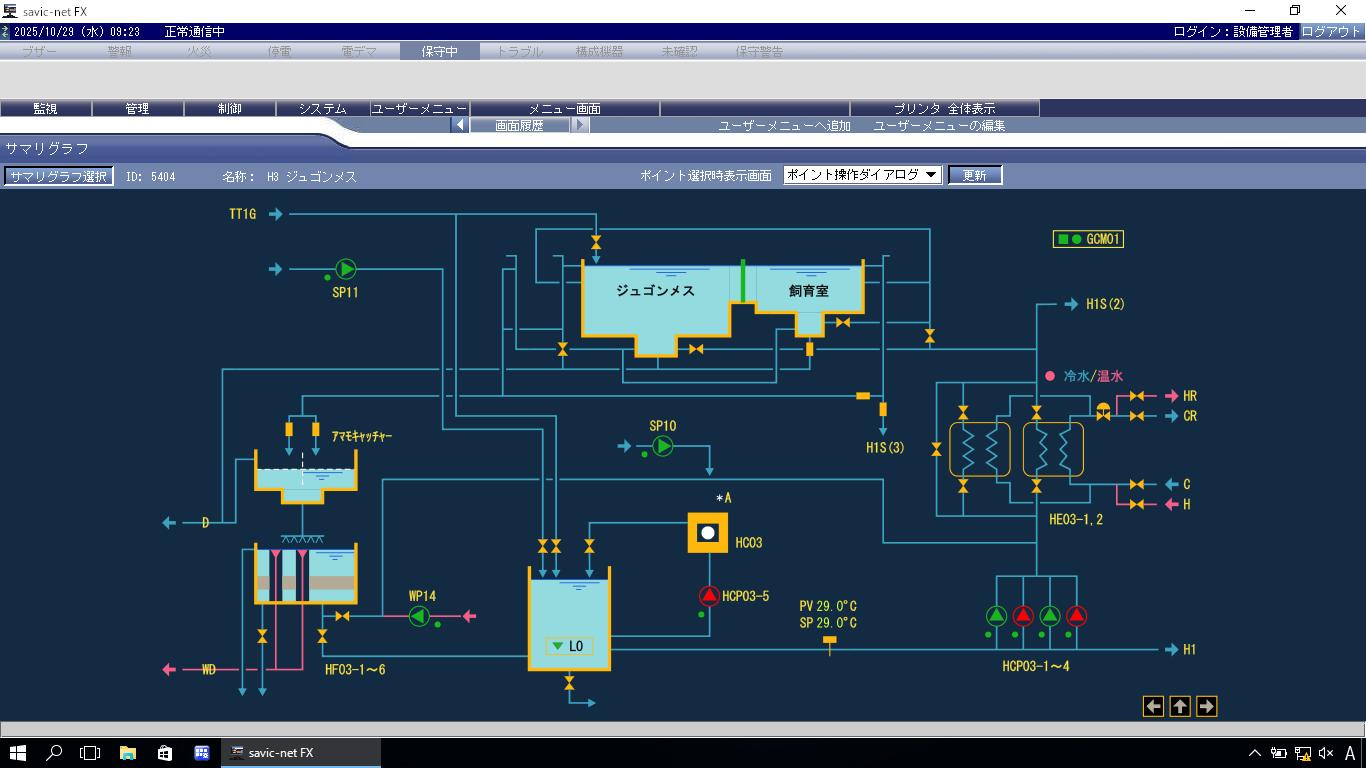Image resolution: width=1366 pixels, height=768 pixels.
Task: Toggle the LO level indicator on tank
Action: tap(568, 646)
